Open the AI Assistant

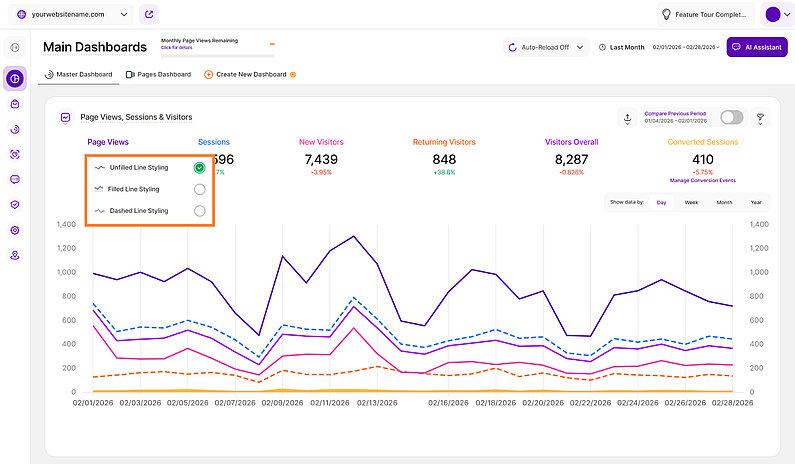coord(757,47)
